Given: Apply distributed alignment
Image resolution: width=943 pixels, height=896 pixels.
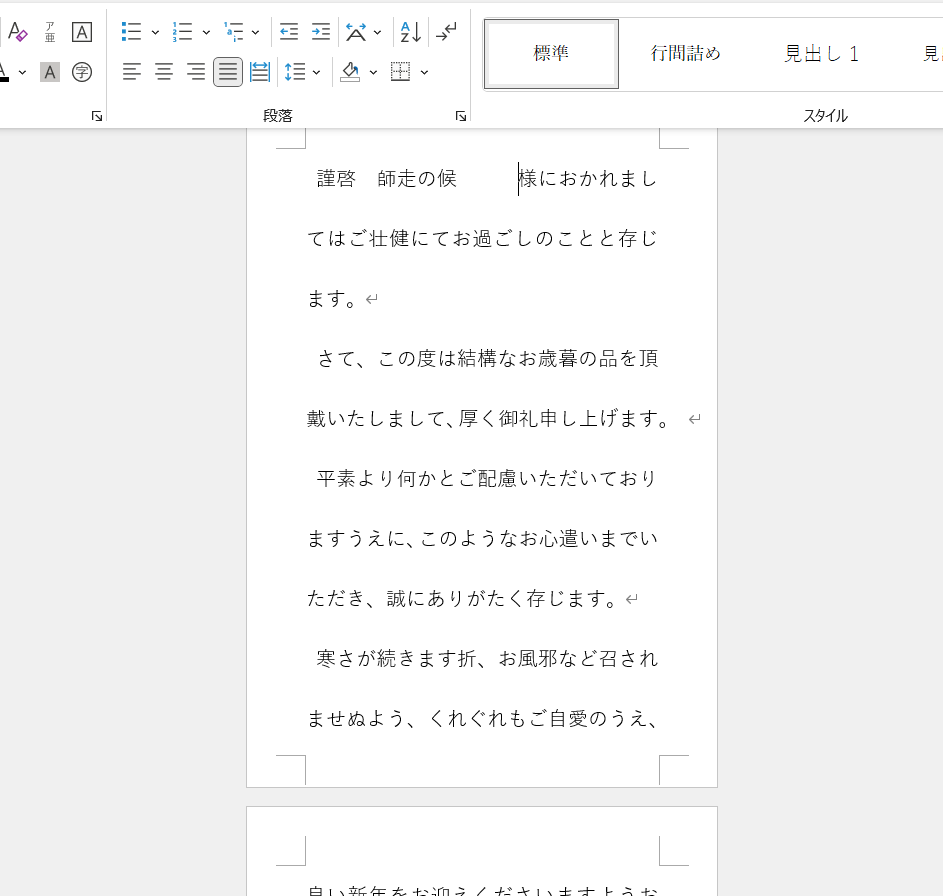Looking at the screenshot, I should (260, 72).
